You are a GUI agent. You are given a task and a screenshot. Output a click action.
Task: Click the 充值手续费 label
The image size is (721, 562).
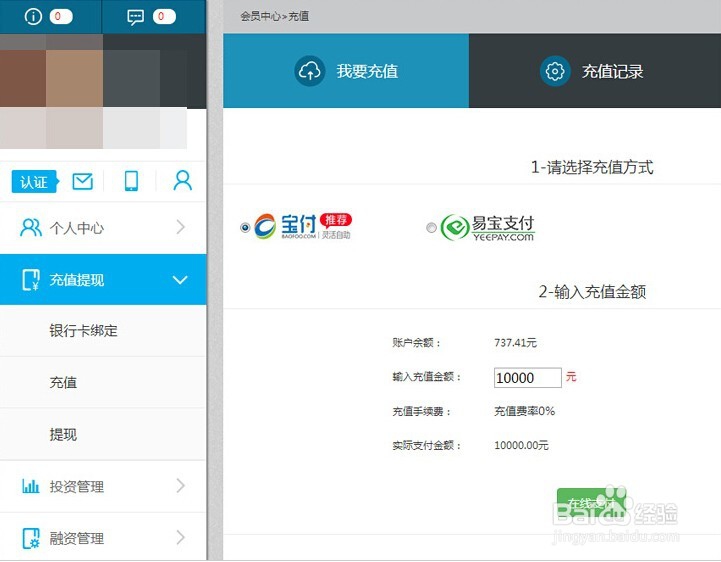pyautogui.click(x=421, y=411)
